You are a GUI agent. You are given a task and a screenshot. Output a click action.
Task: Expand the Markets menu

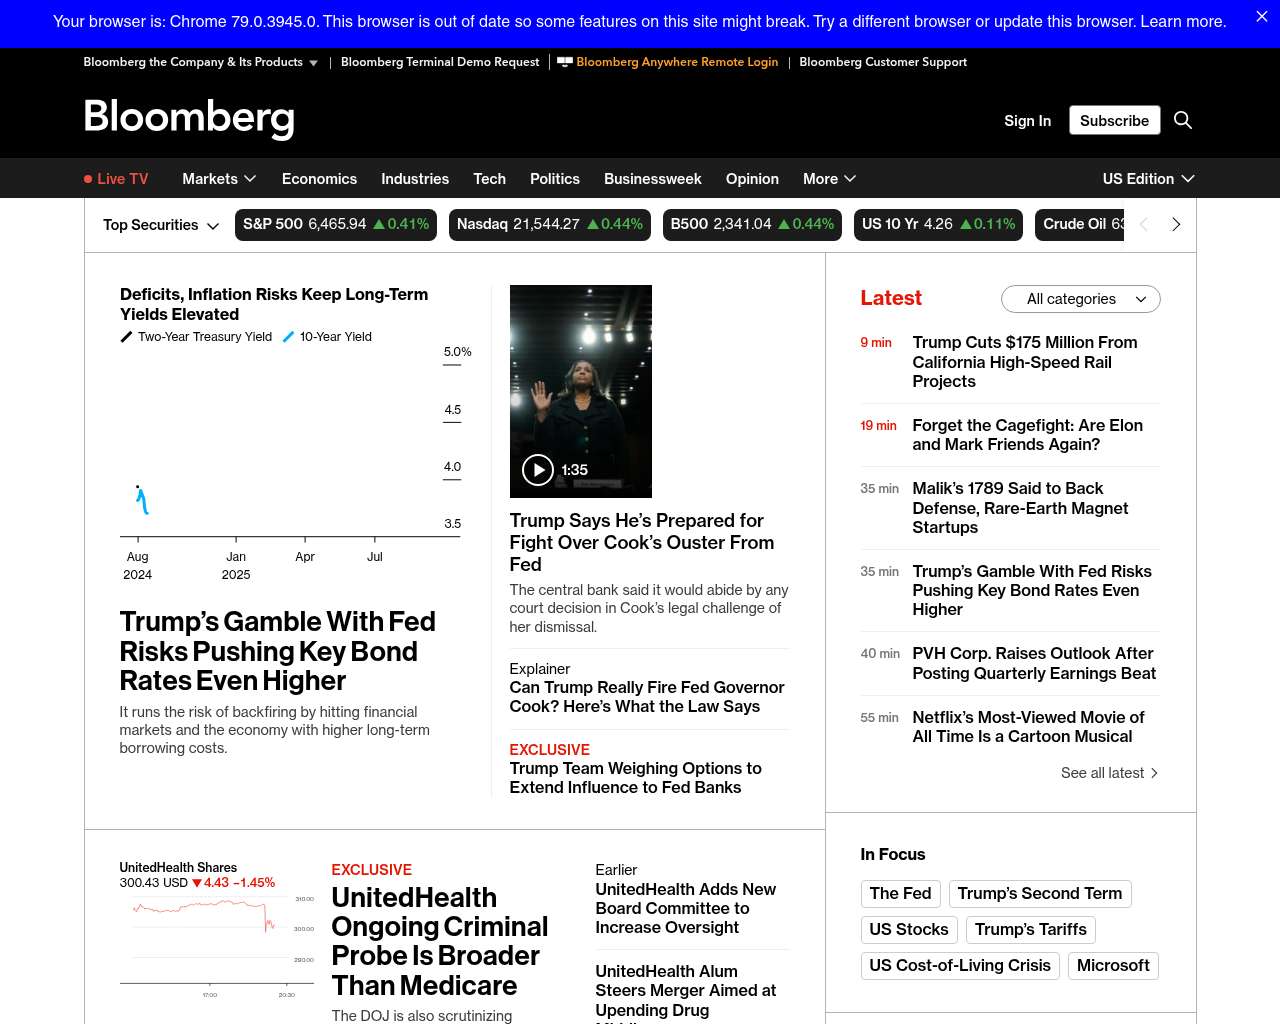point(219,179)
